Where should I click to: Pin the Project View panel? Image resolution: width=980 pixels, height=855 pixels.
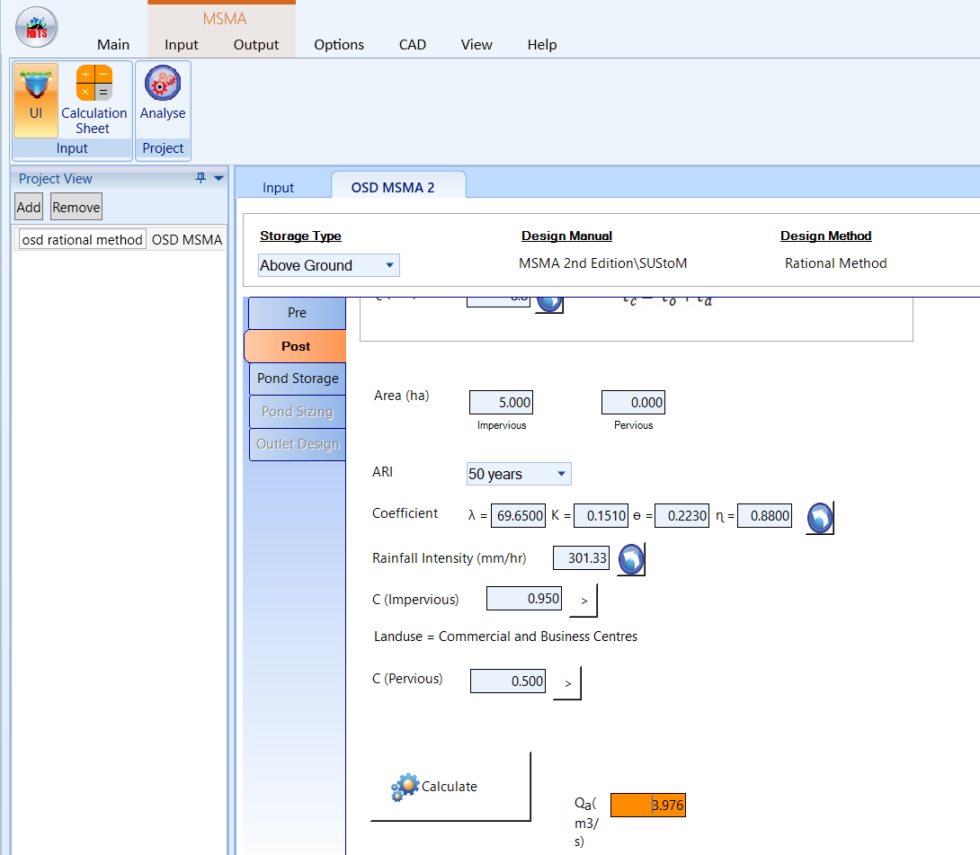click(x=200, y=178)
